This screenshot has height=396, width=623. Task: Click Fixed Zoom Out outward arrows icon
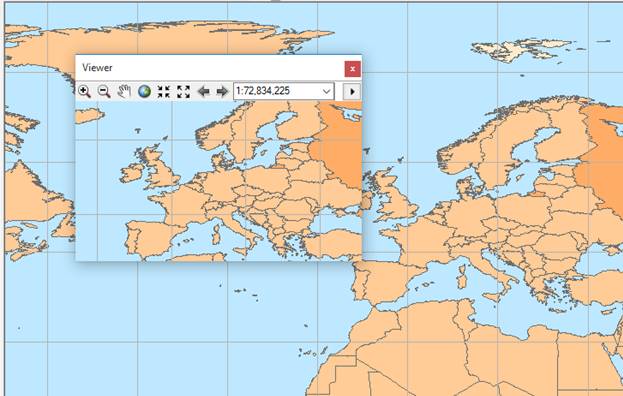pyautogui.click(x=183, y=91)
